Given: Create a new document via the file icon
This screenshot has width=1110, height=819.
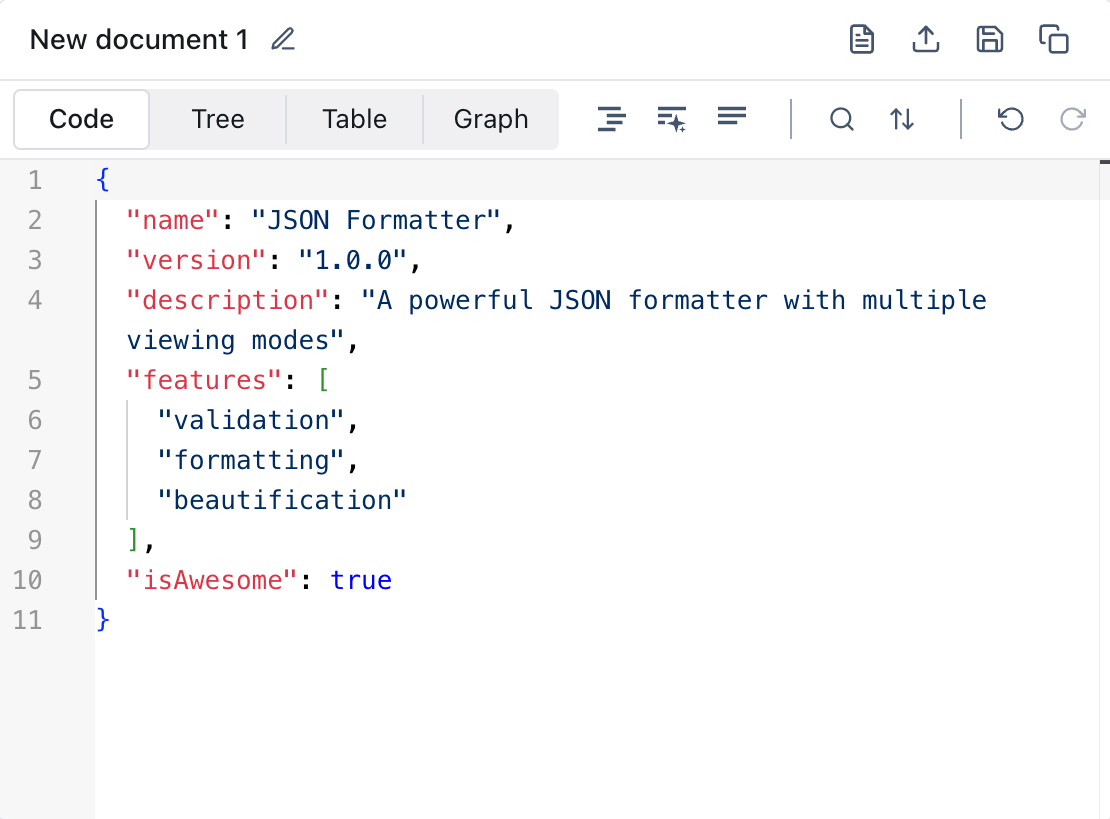Looking at the screenshot, I should (861, 39).
